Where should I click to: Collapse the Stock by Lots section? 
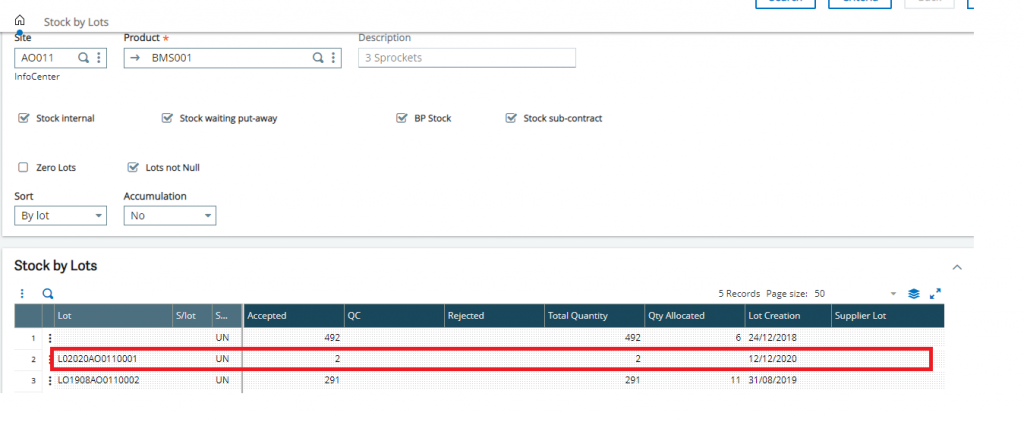(957, 267)
